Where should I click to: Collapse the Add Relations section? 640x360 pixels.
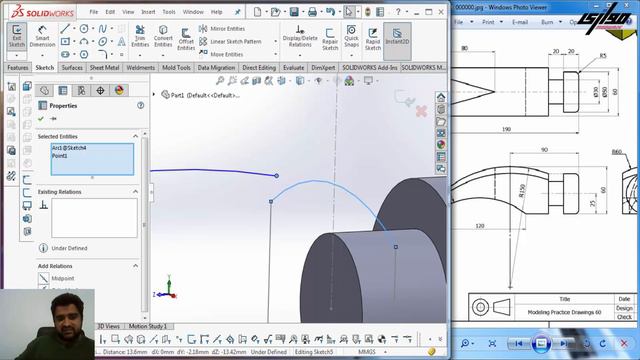pyautogui.click(x=136, y=266)
